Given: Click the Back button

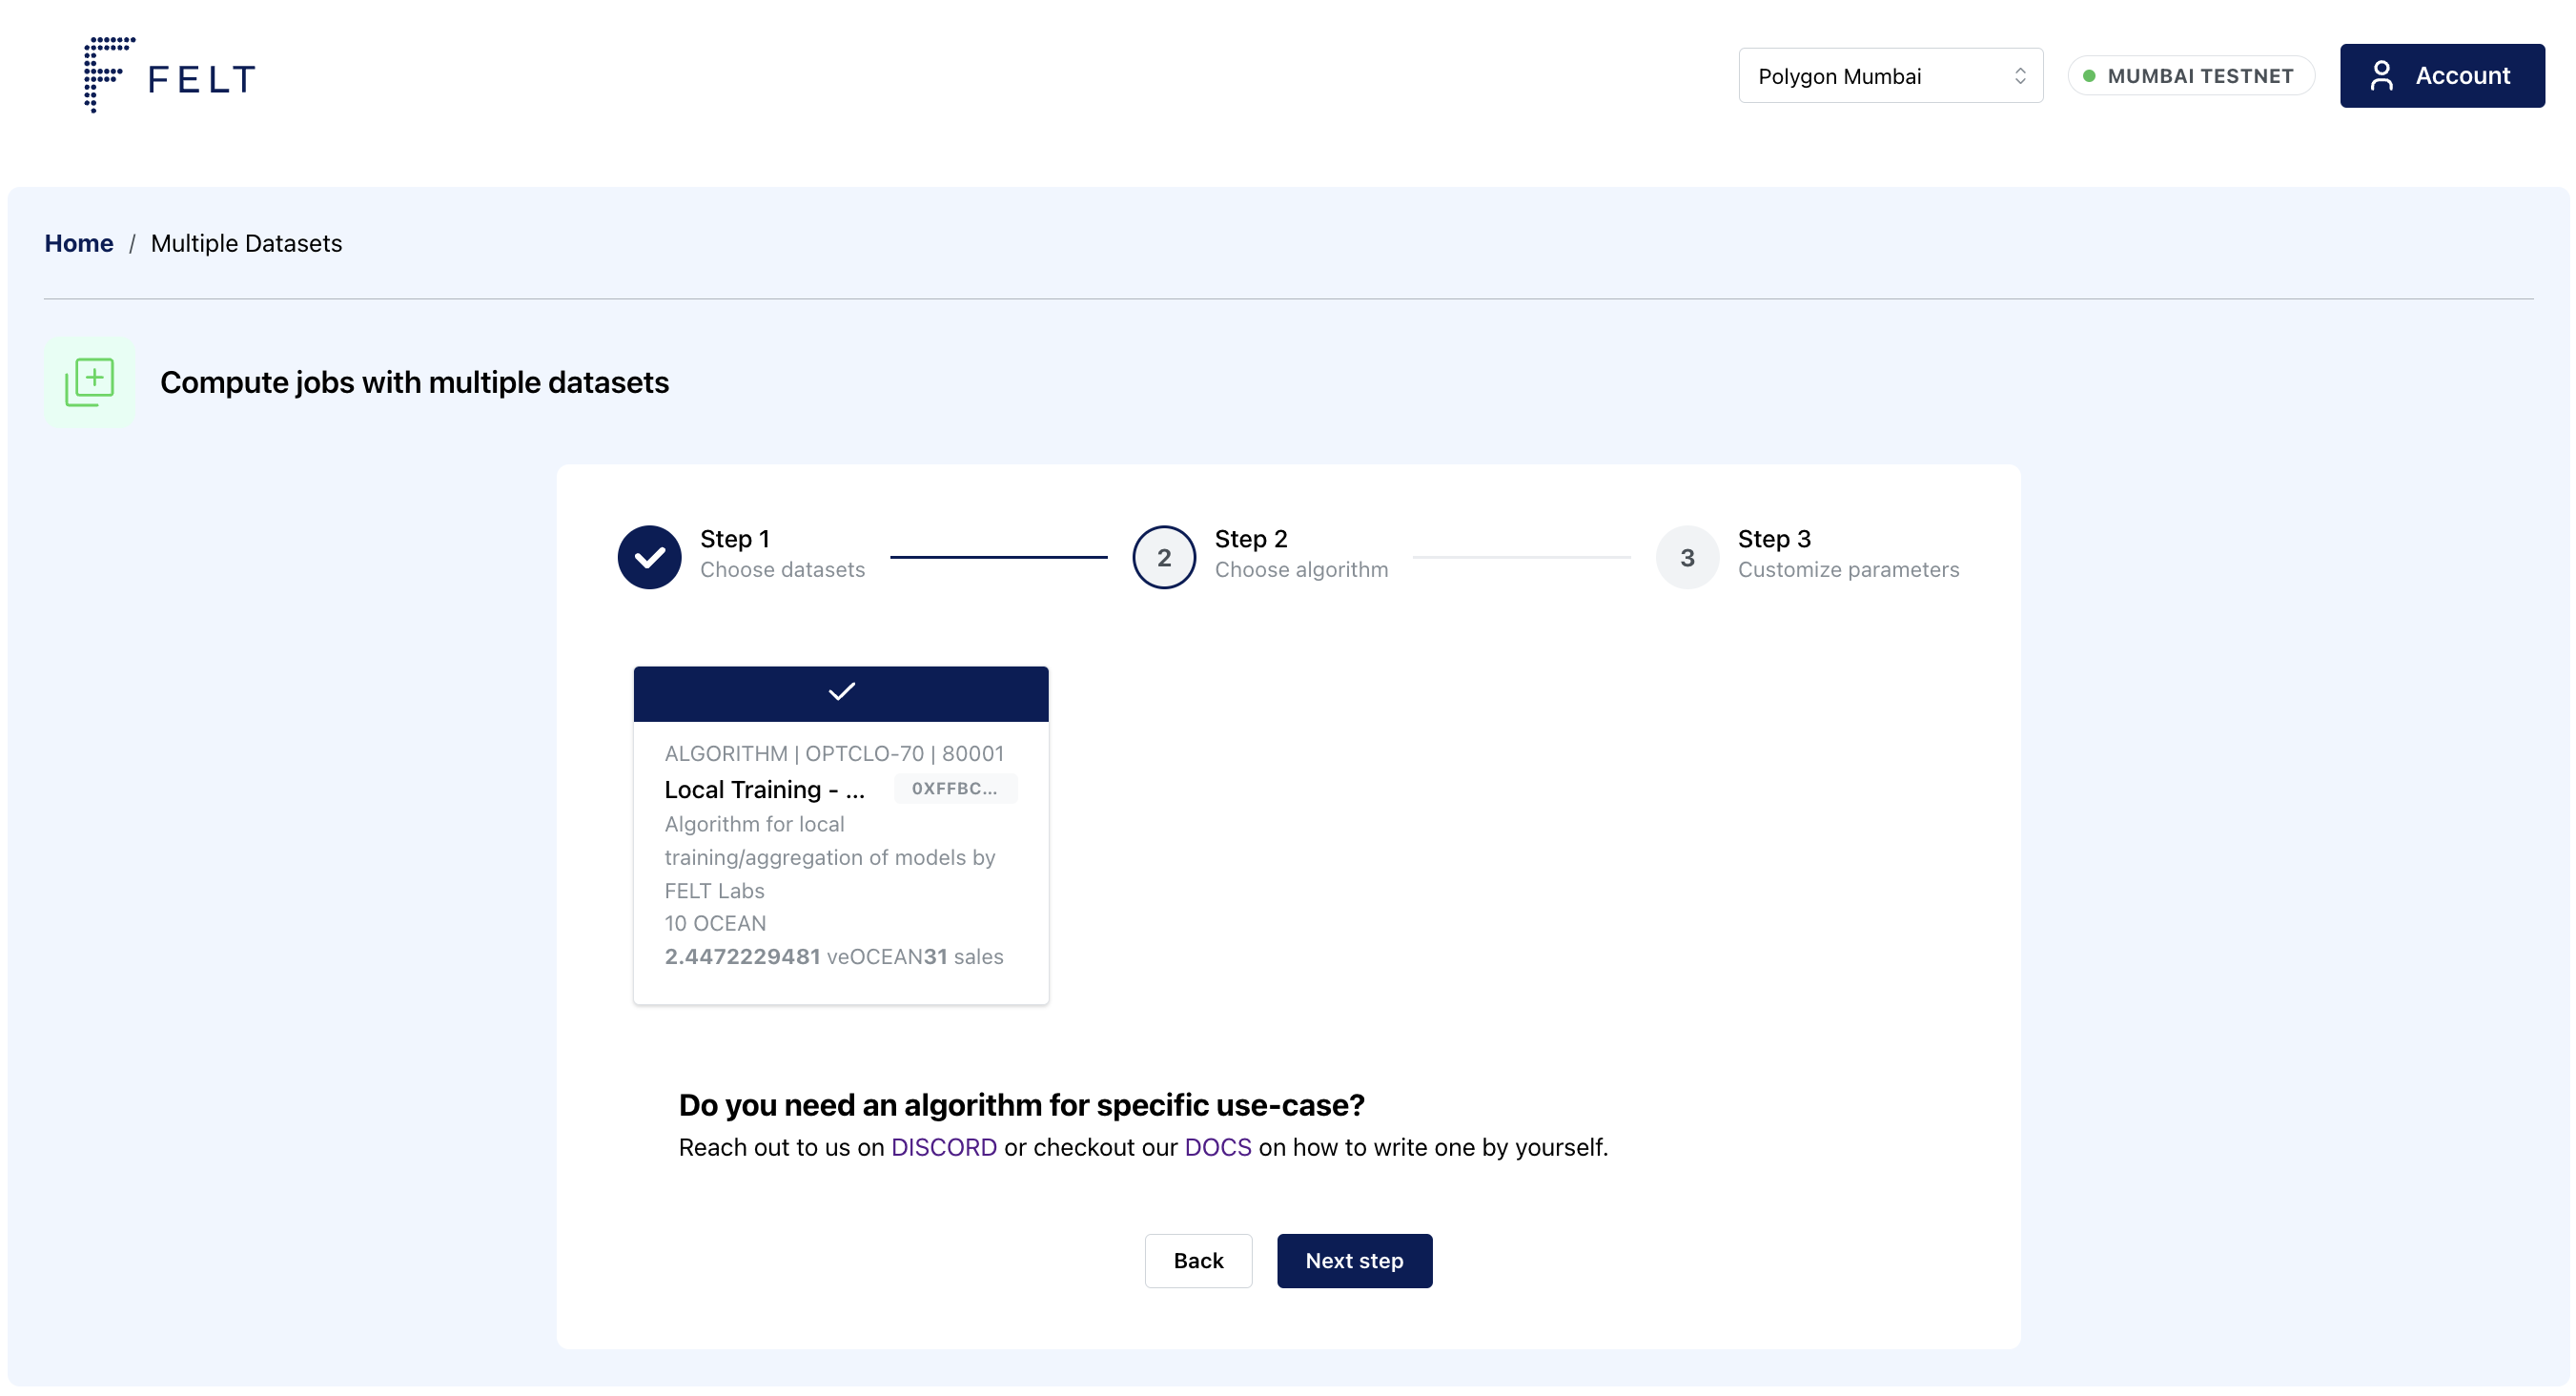Looking at the screenshot, I should click(x=1198, y=1260).
